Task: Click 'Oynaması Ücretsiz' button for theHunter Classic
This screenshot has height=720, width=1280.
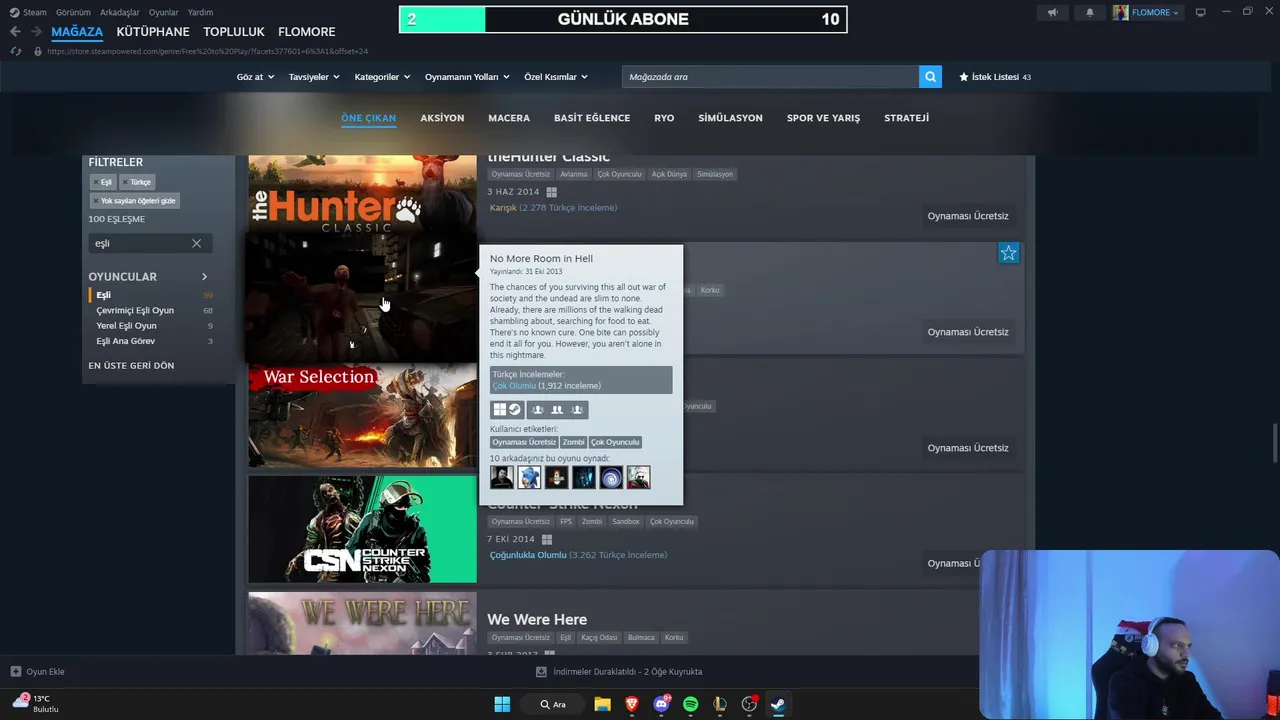Action: [968, 216]
